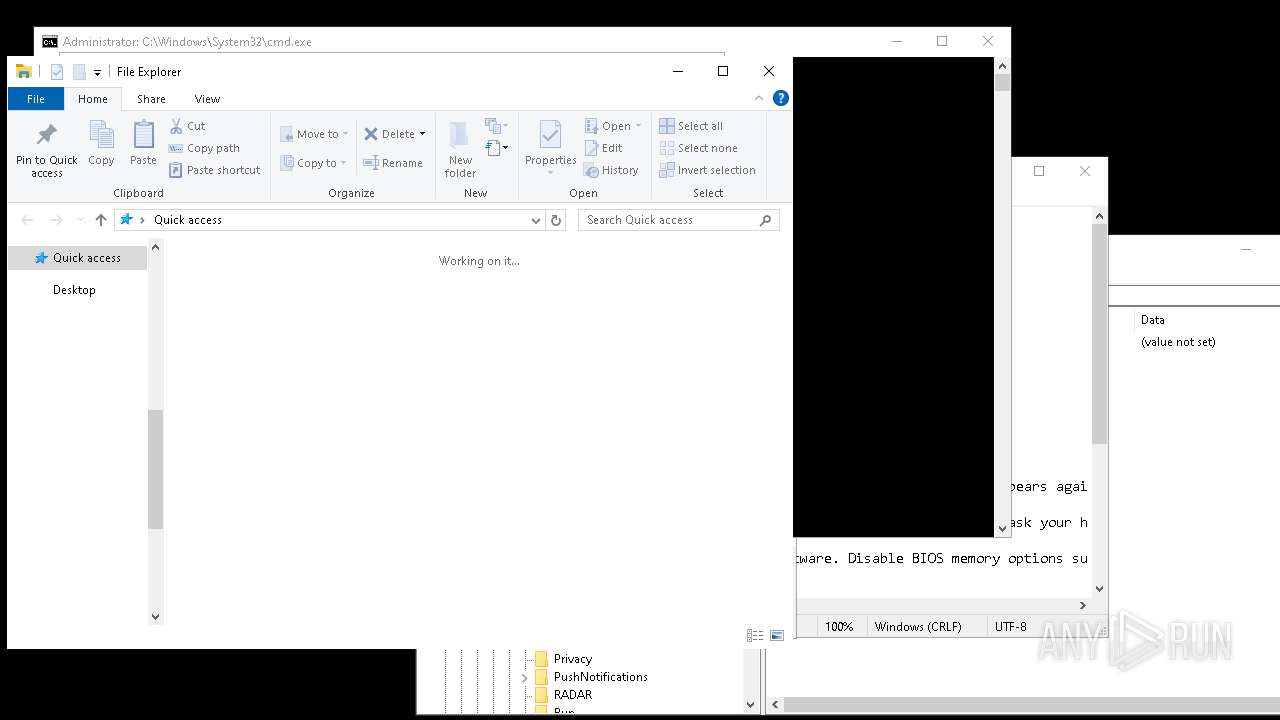Switch to the Share tab
This screenshot has height=720, width=1280.
click(x=151, y=99)
